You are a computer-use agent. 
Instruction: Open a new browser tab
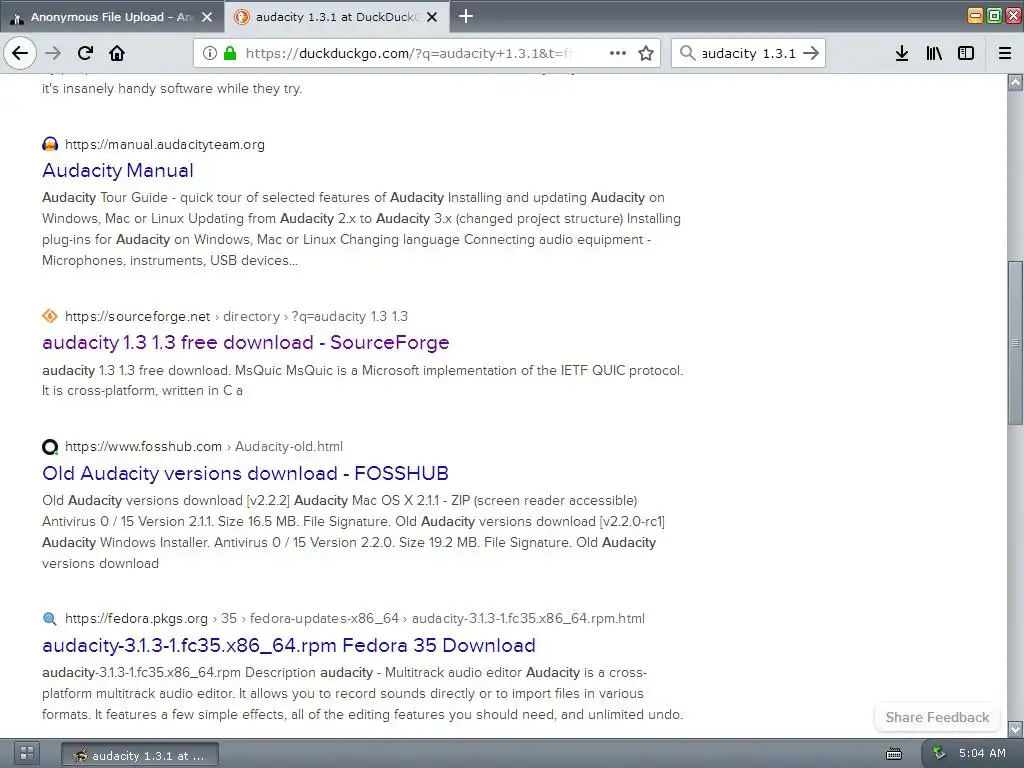pyautogui.click(x=466, y=16)
